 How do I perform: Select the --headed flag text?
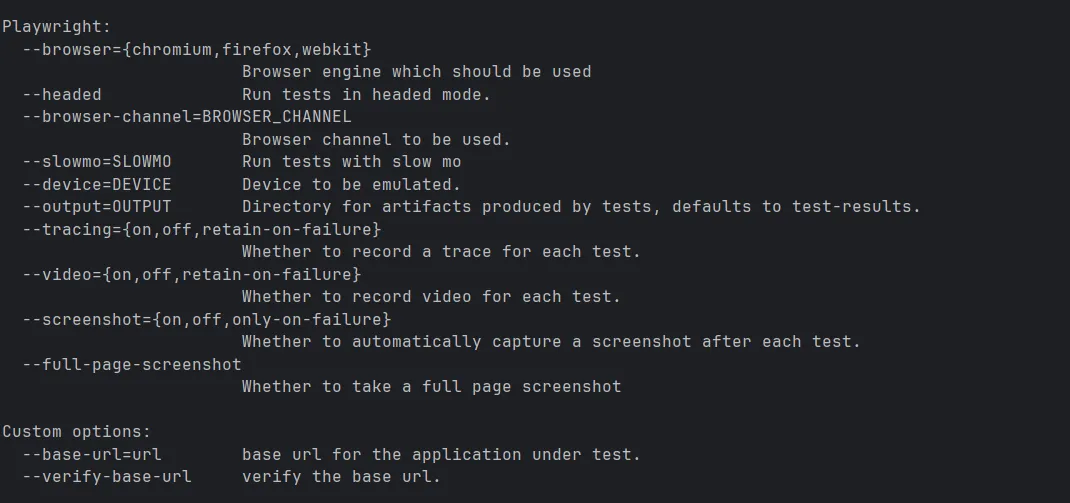click(x=62, y=95)
